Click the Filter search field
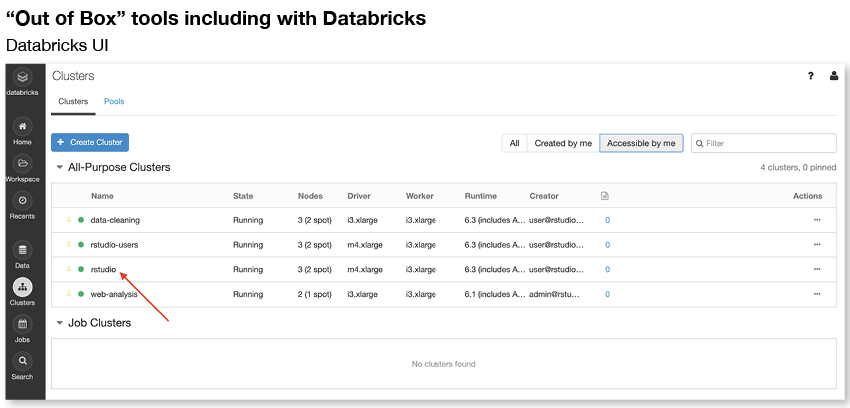This screenshot has width=850, height=408. [x=763, y=143]
